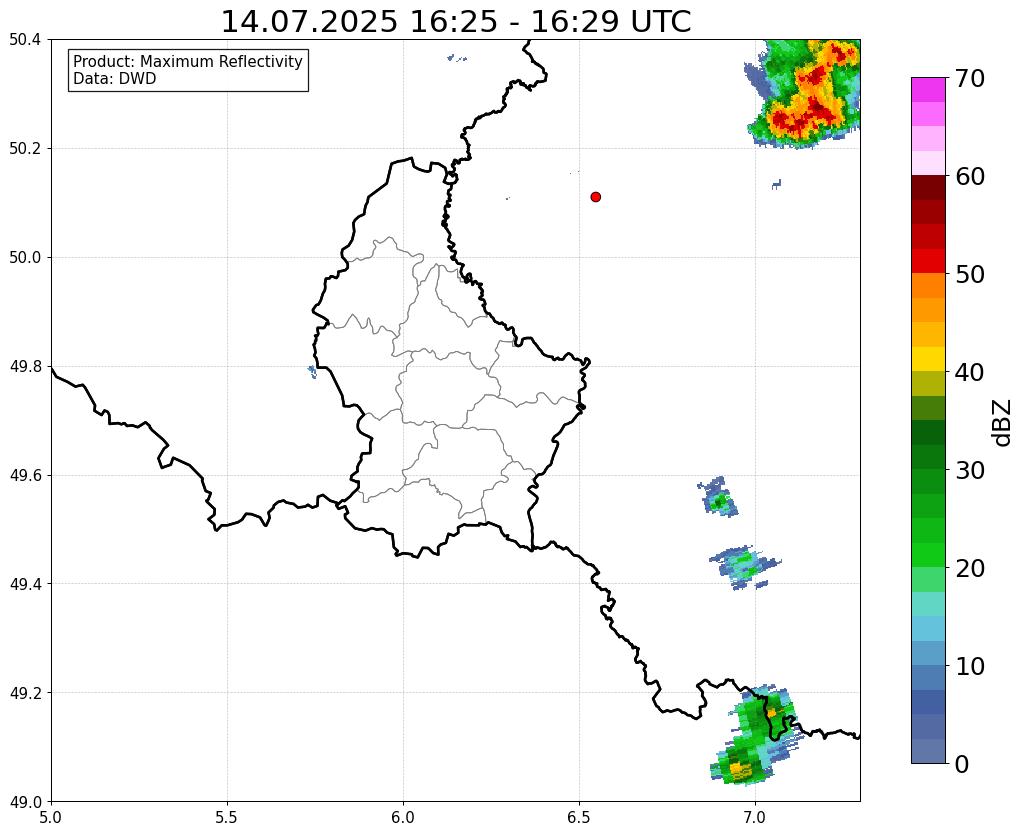
Task: Click longitude axis label 6.0
Action: point(403,818)
